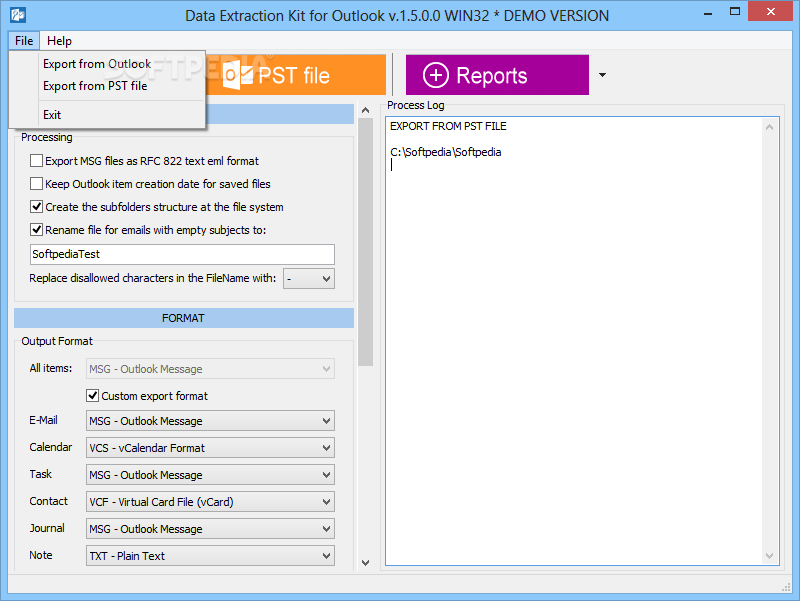Uncheck Rename file for empty subjects checkbox

36,230
